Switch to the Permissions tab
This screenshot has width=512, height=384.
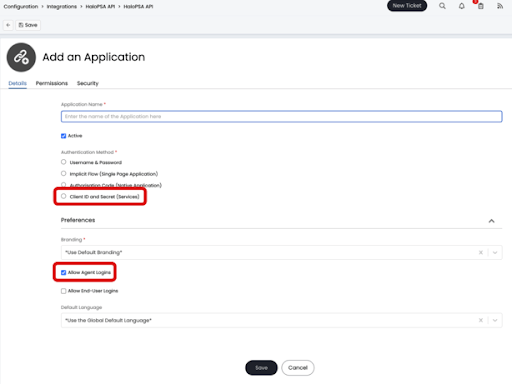pyautogui.click(x=52, y=83)
